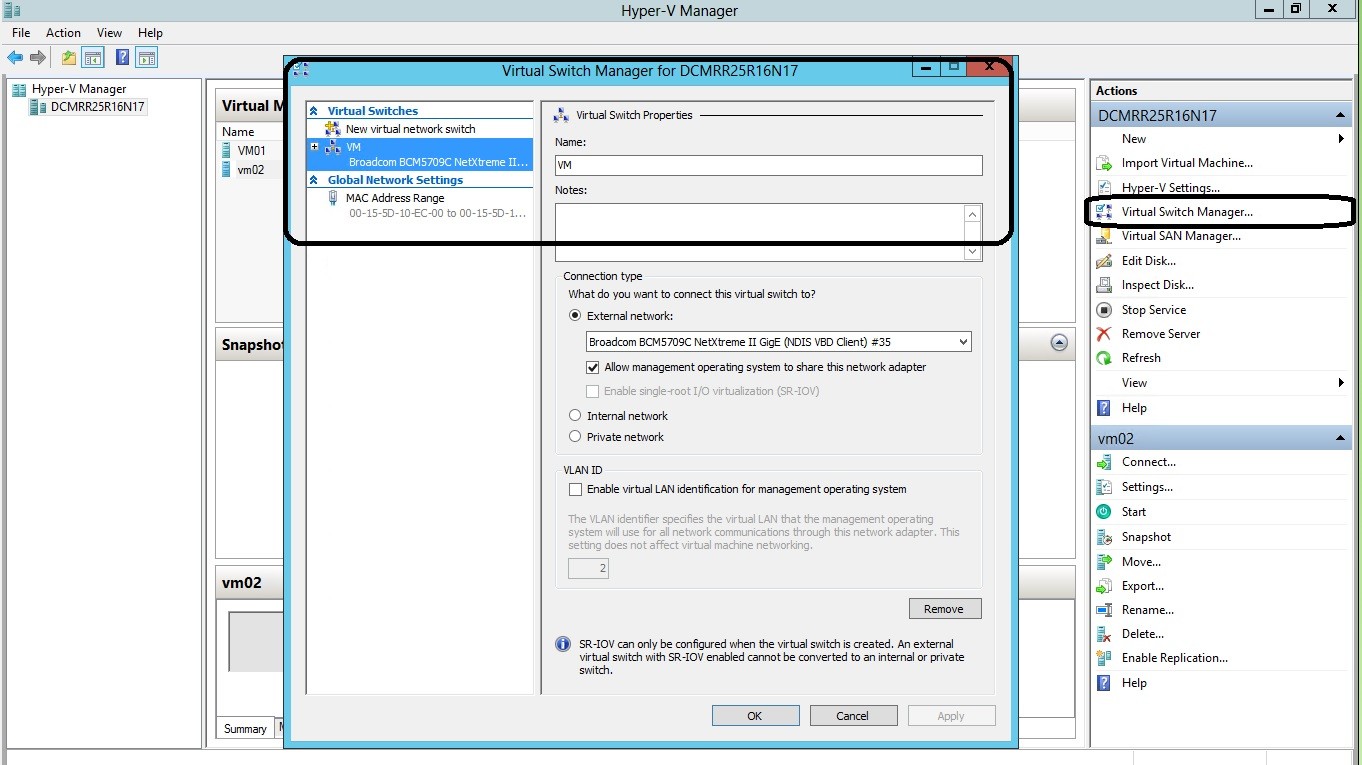Click the Settings icon under vm02

[x=1104, y=487]
